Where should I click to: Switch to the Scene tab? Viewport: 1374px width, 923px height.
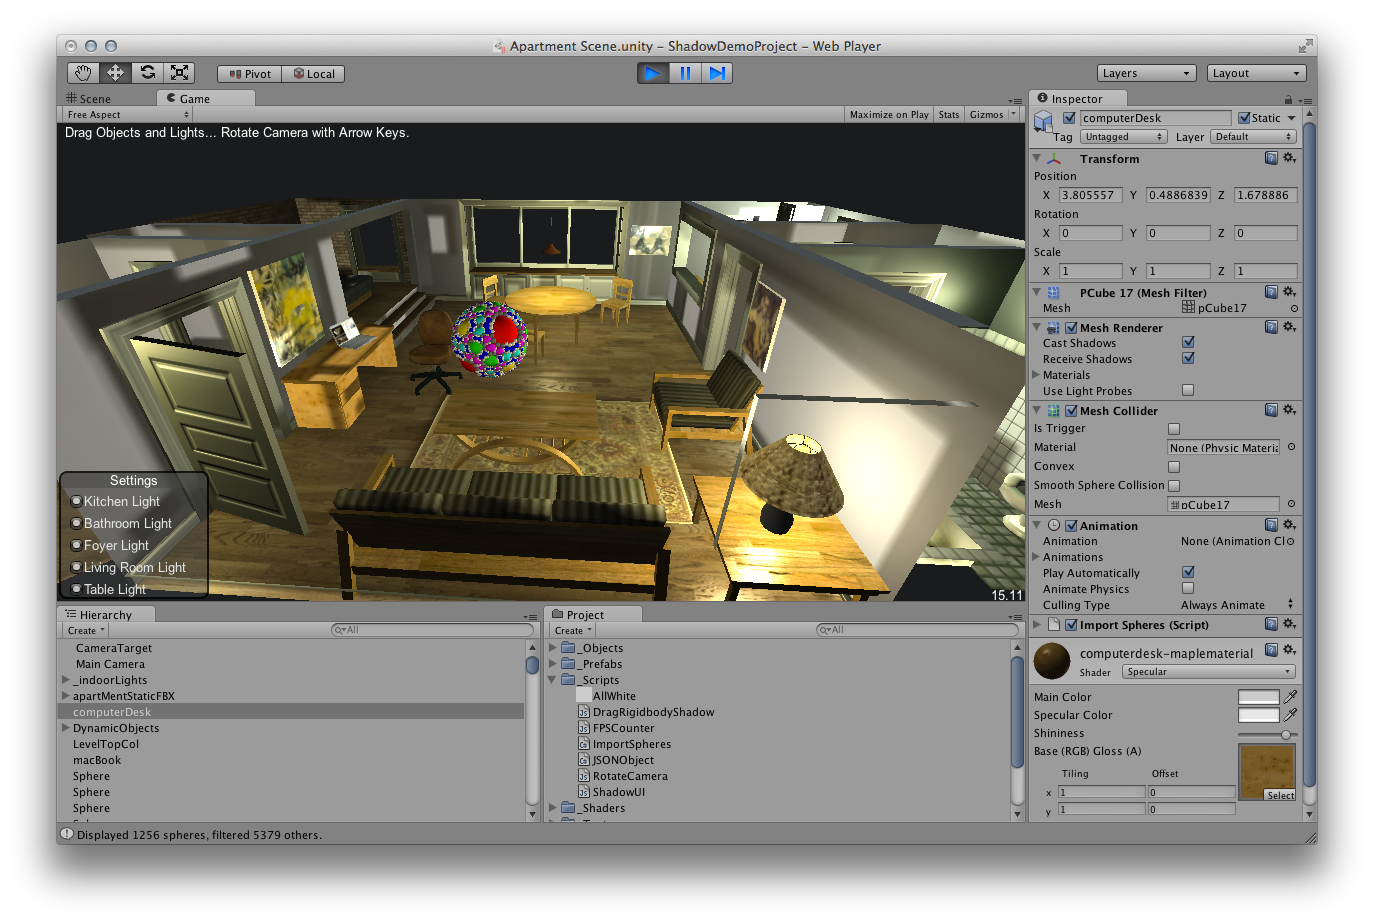pos(90,98)
